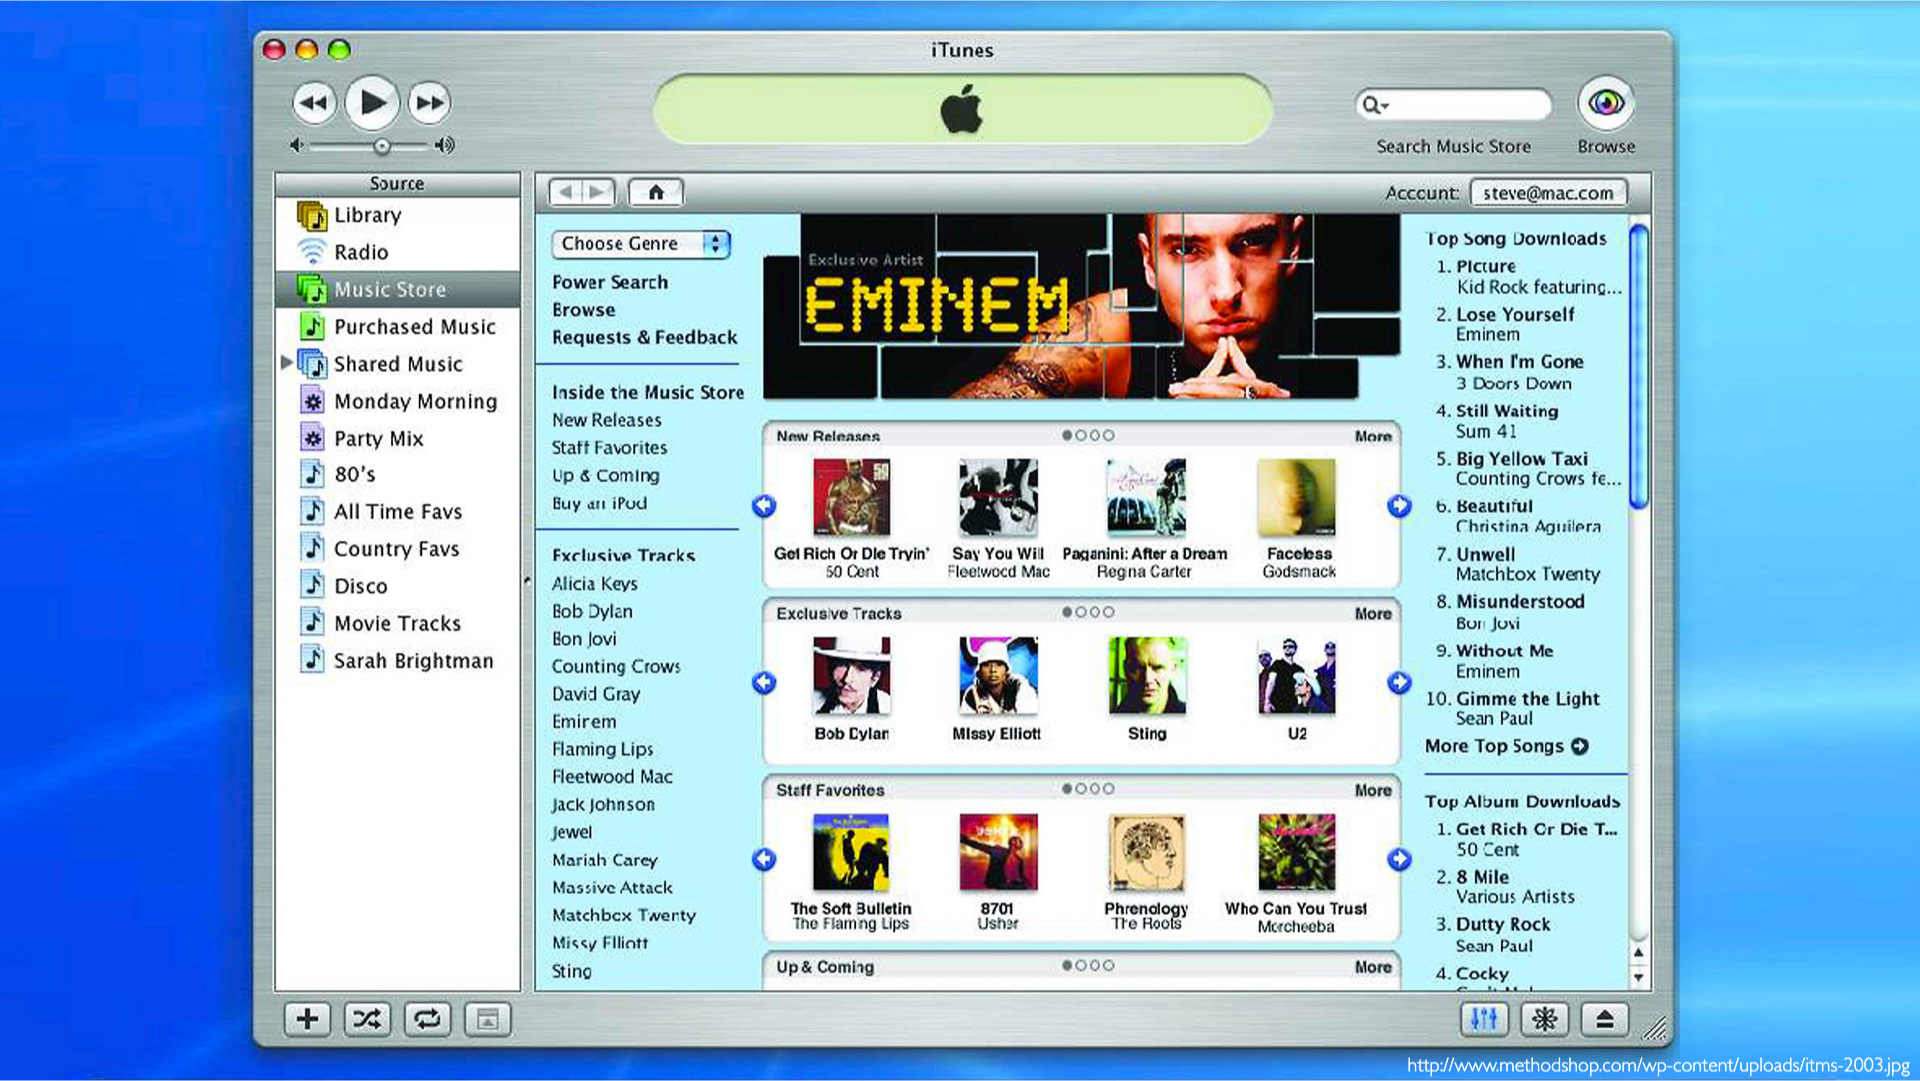
Task: Select Radio in the Source list
Action: click(397, 252)
